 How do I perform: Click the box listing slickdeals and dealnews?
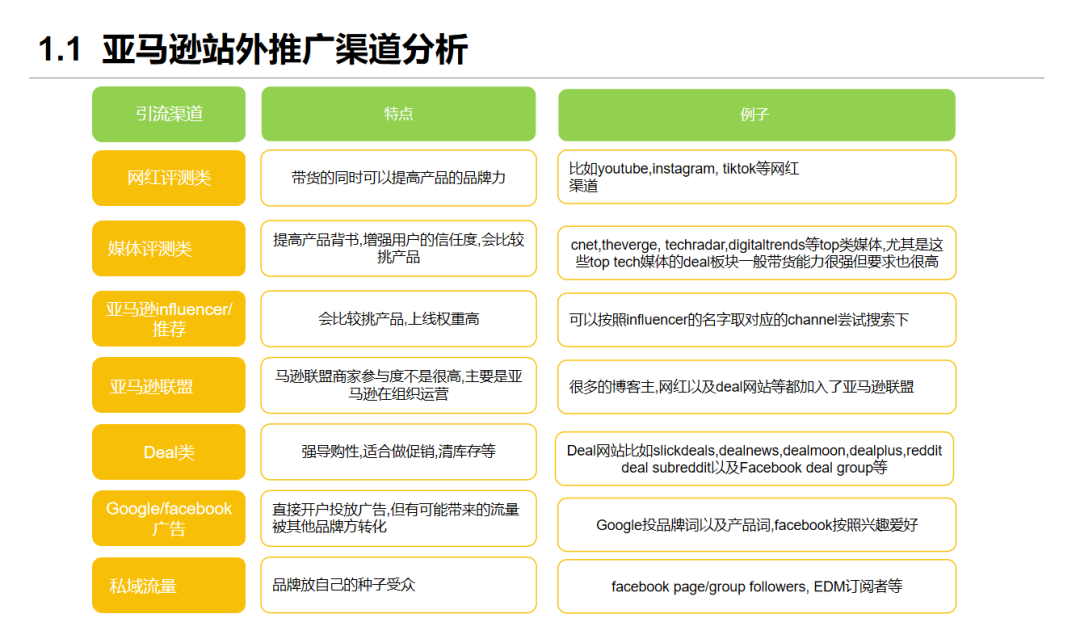[754, 459]
